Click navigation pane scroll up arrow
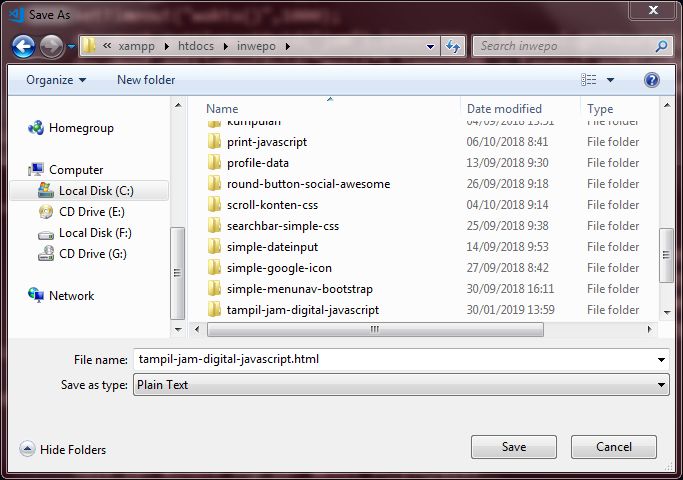The width and height of the screenshot is (683, 480). (178, 105)
